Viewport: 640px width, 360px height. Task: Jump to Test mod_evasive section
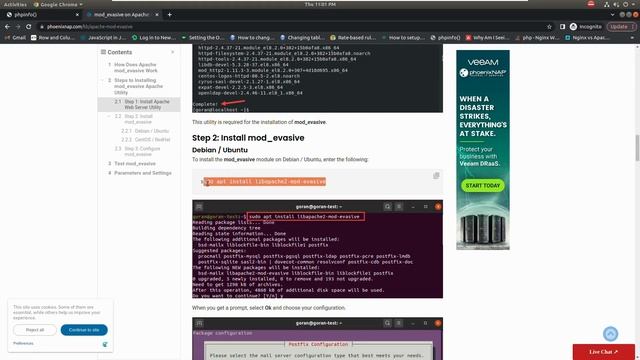(135, 164)
